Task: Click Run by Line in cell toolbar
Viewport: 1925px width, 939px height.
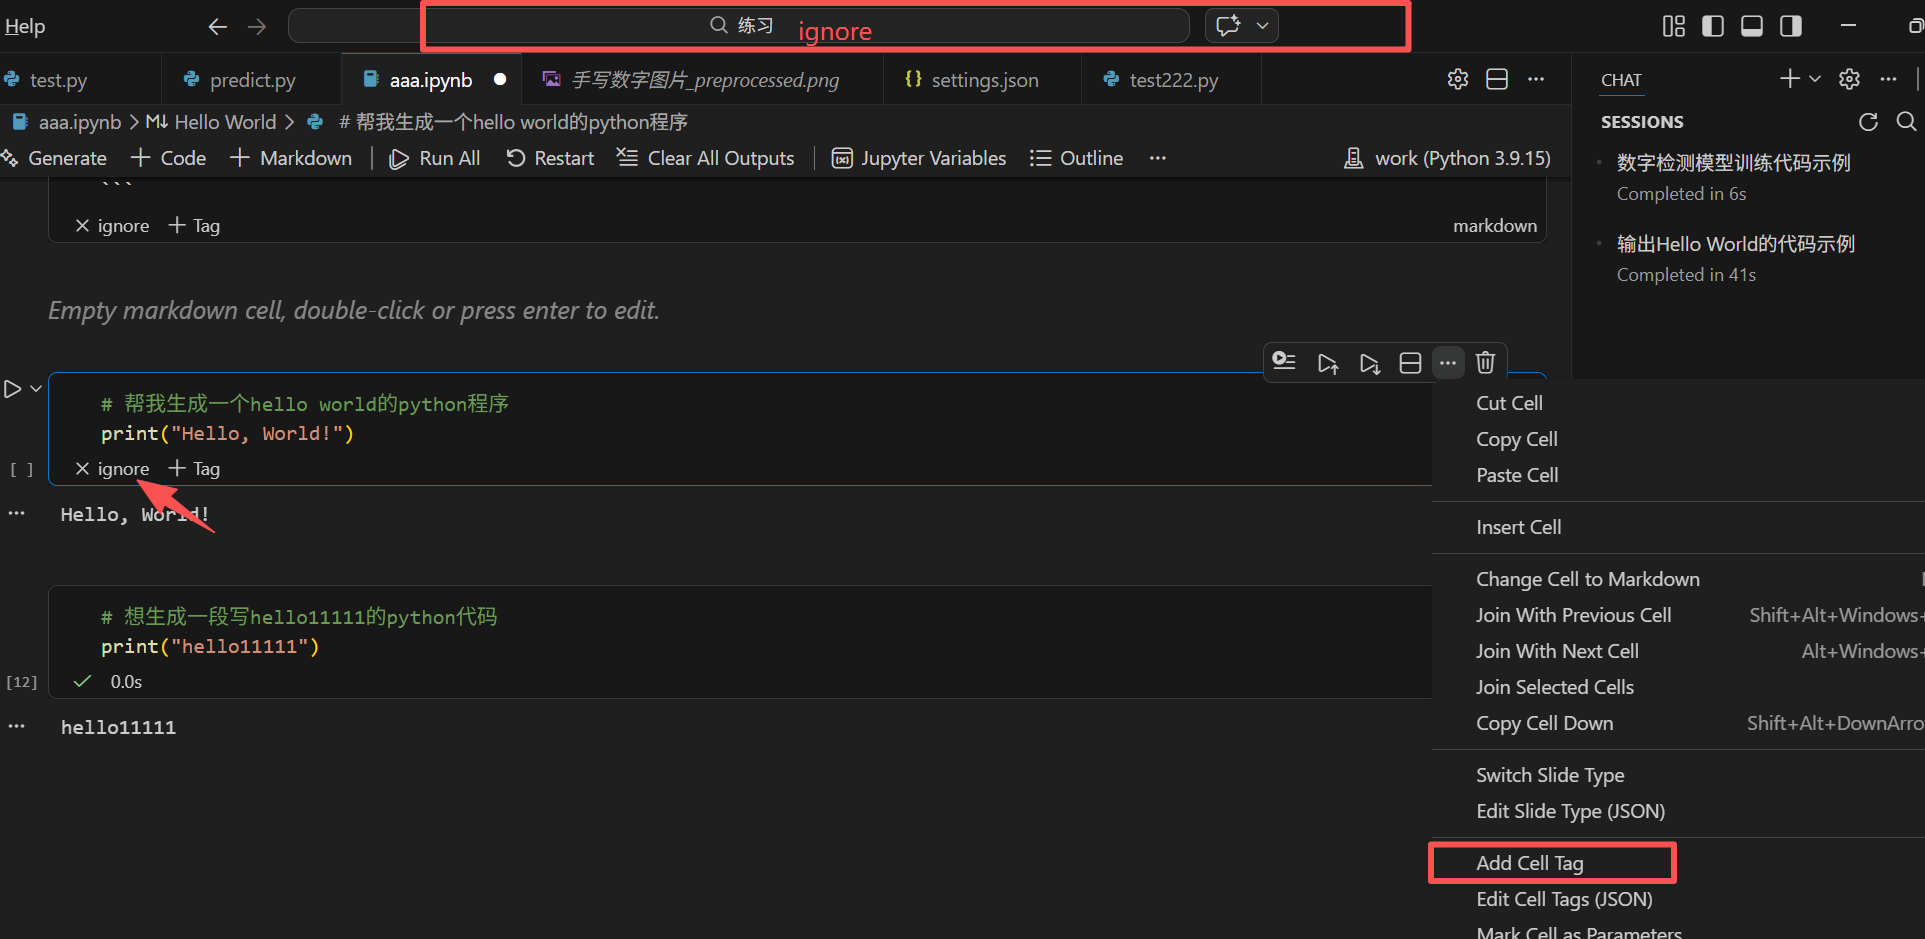Action: point(1285,362)
